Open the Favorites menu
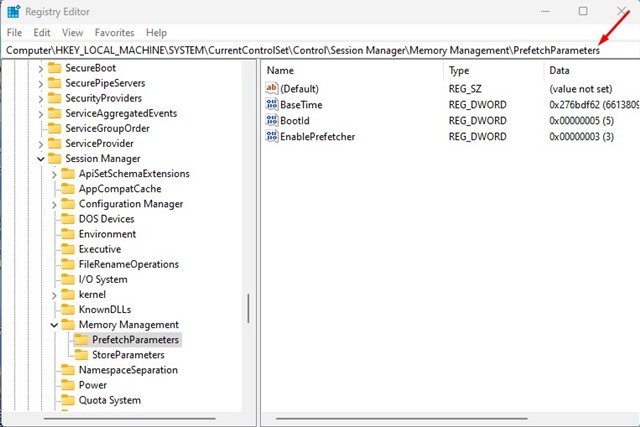The height and width of the screenshot is (427, 640). (114, 33)
